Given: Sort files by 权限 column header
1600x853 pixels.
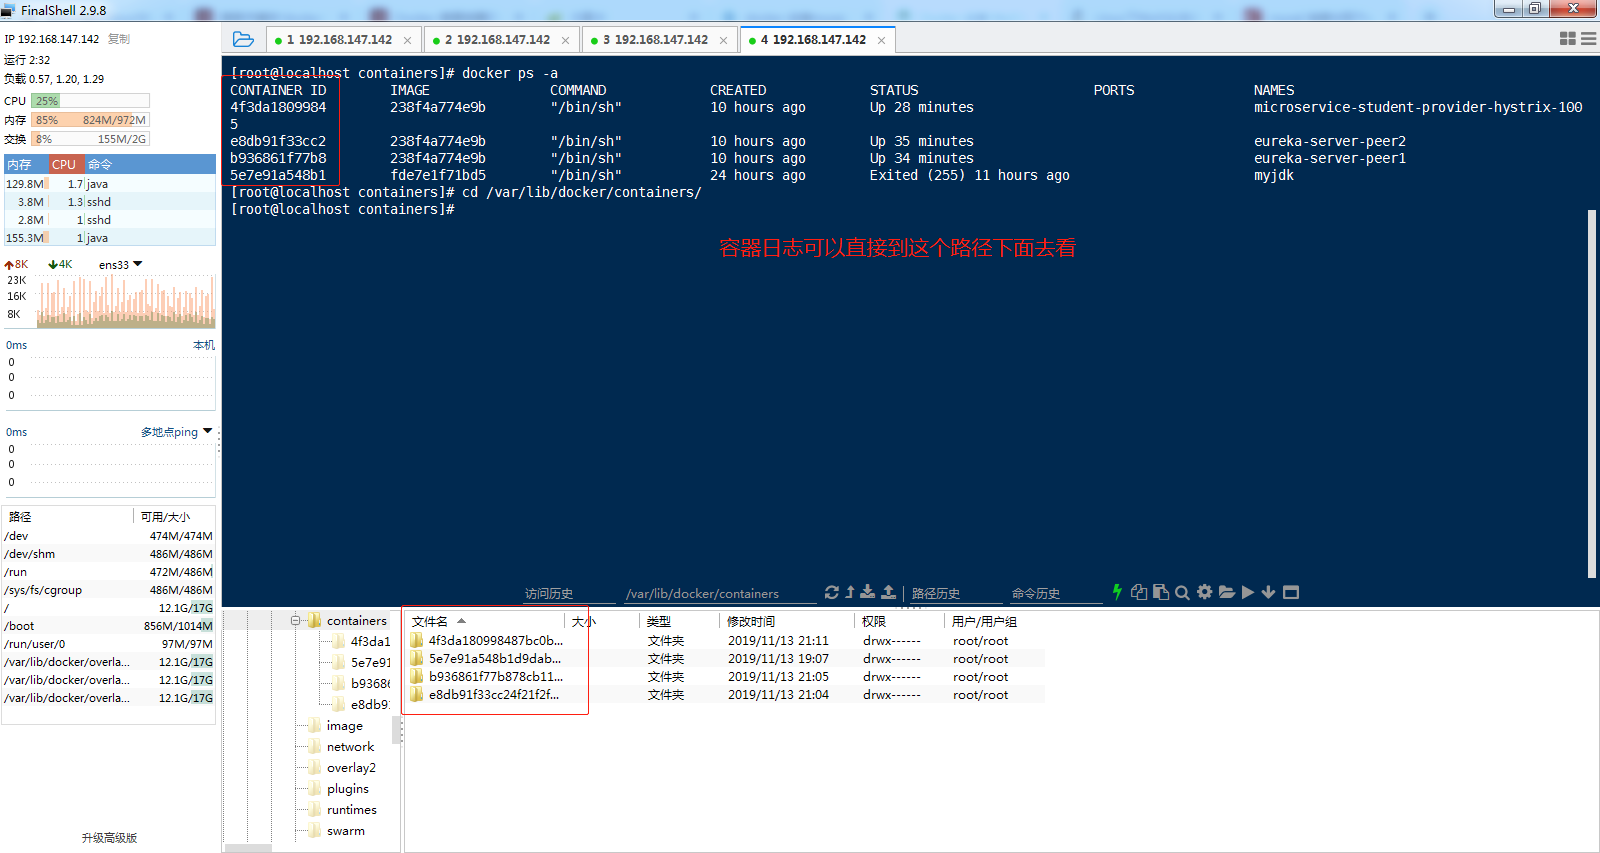Looking at the screenshot, I should pyautogui.click(x=899, y=621).
